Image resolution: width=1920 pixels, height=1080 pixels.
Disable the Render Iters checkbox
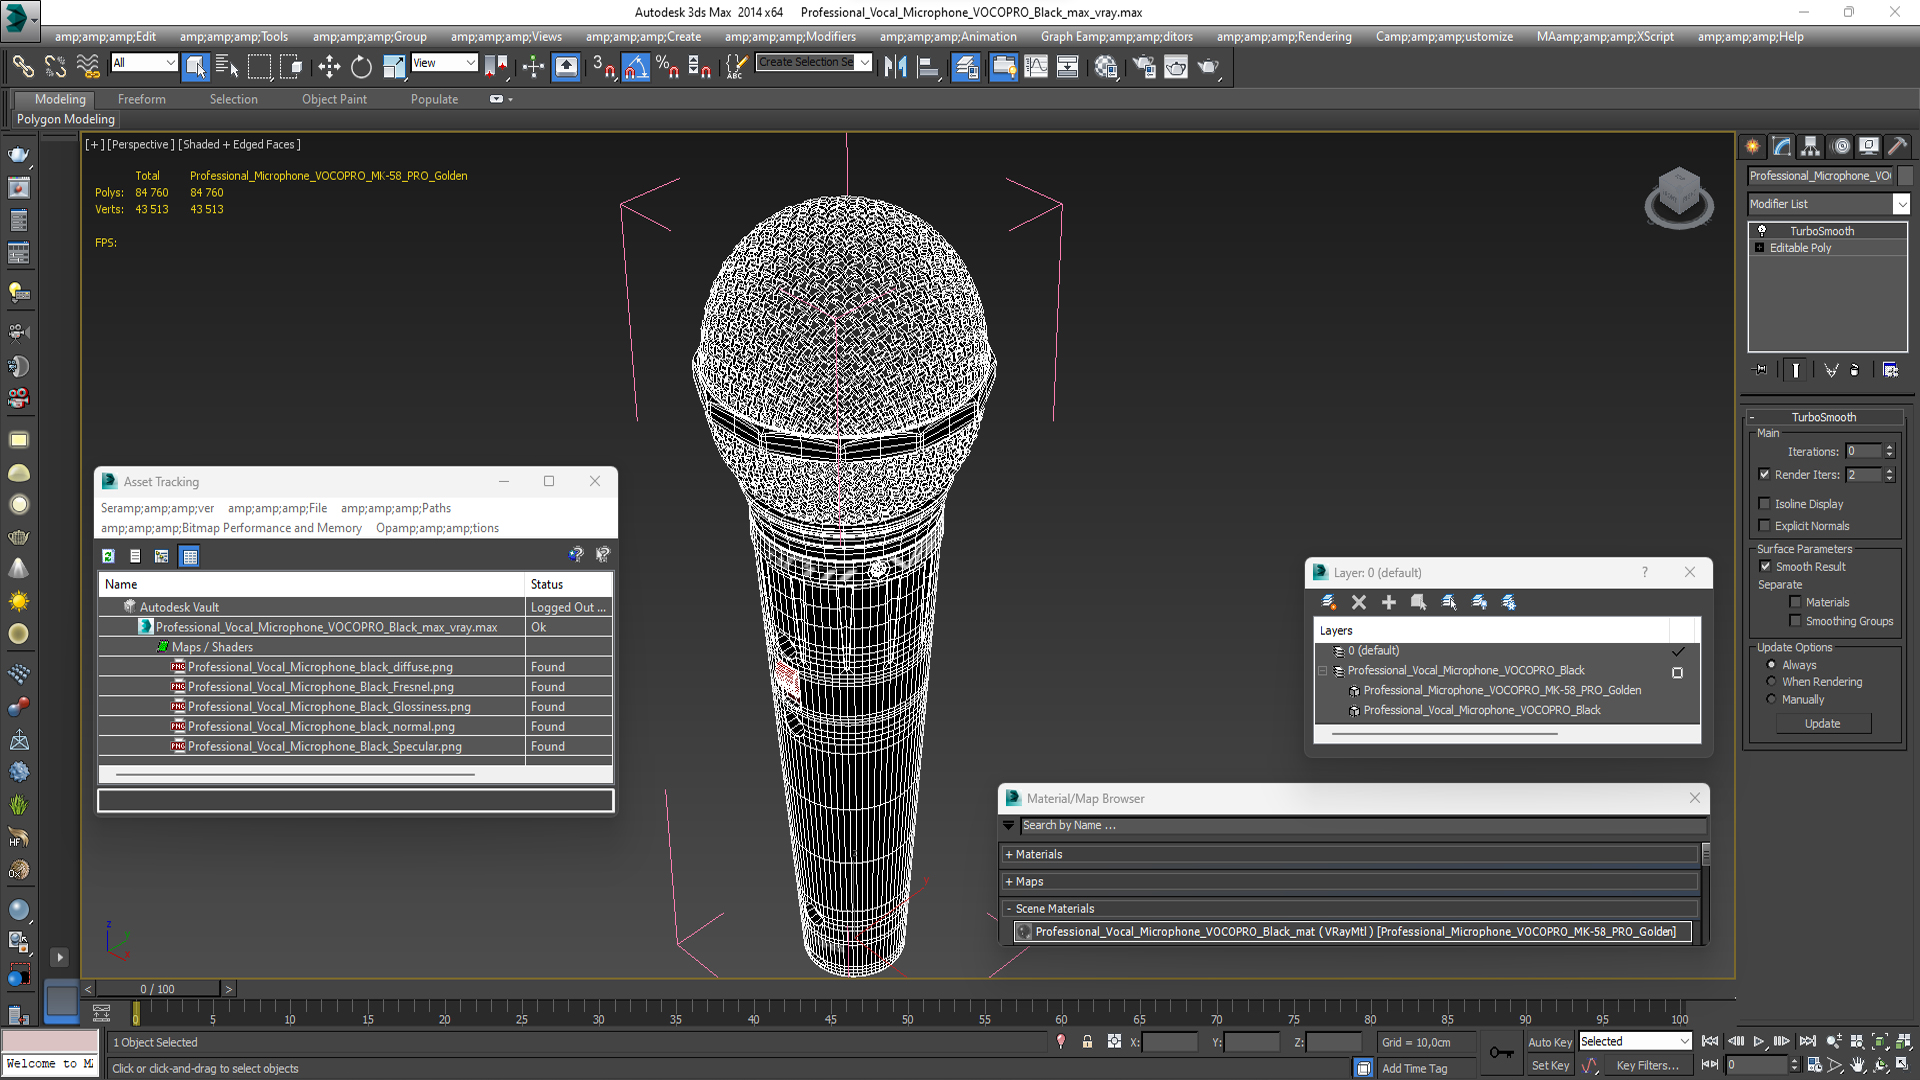(x=1765, y=475)
